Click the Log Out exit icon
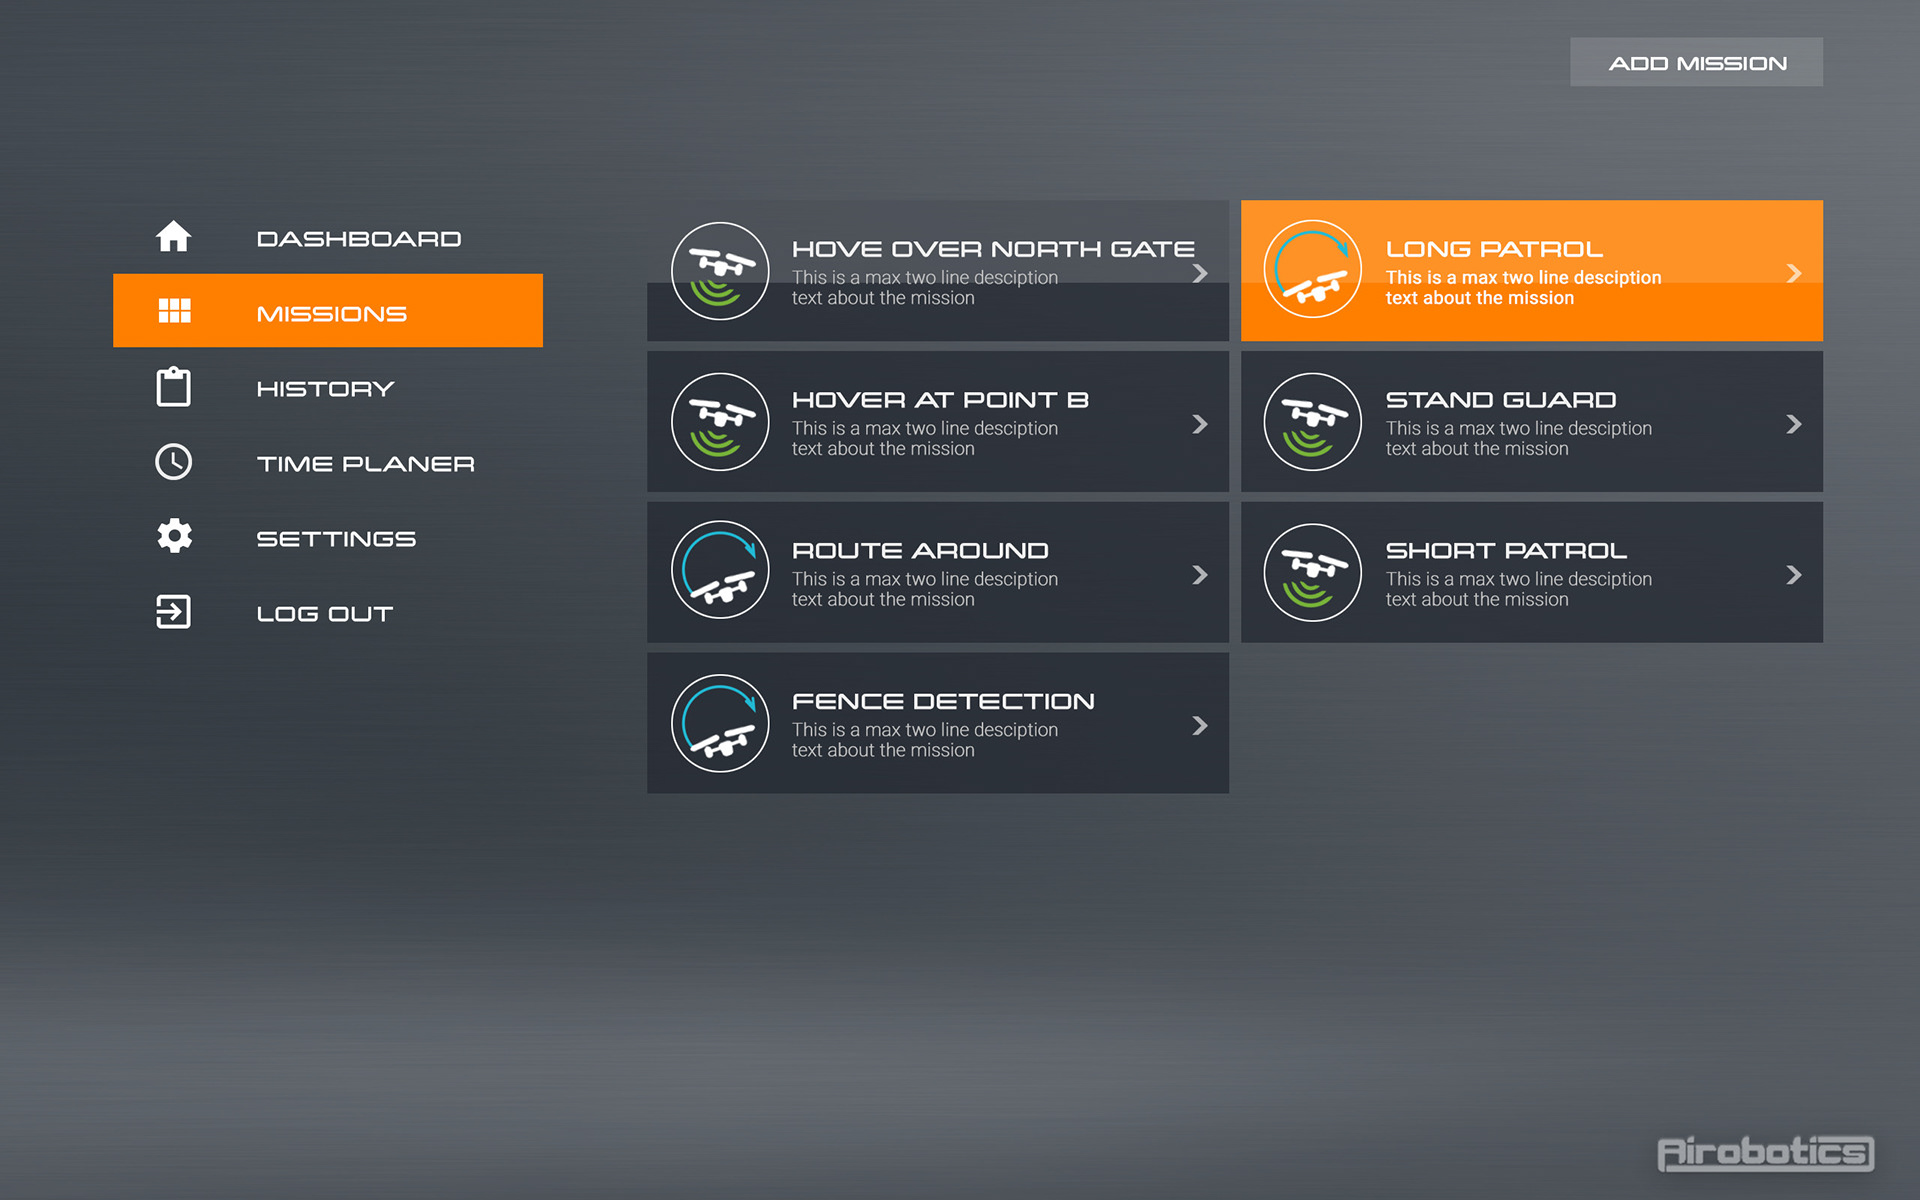The width and height of the screenshot is (1920, 1200). pyautogui.click(x=173, y=612)
